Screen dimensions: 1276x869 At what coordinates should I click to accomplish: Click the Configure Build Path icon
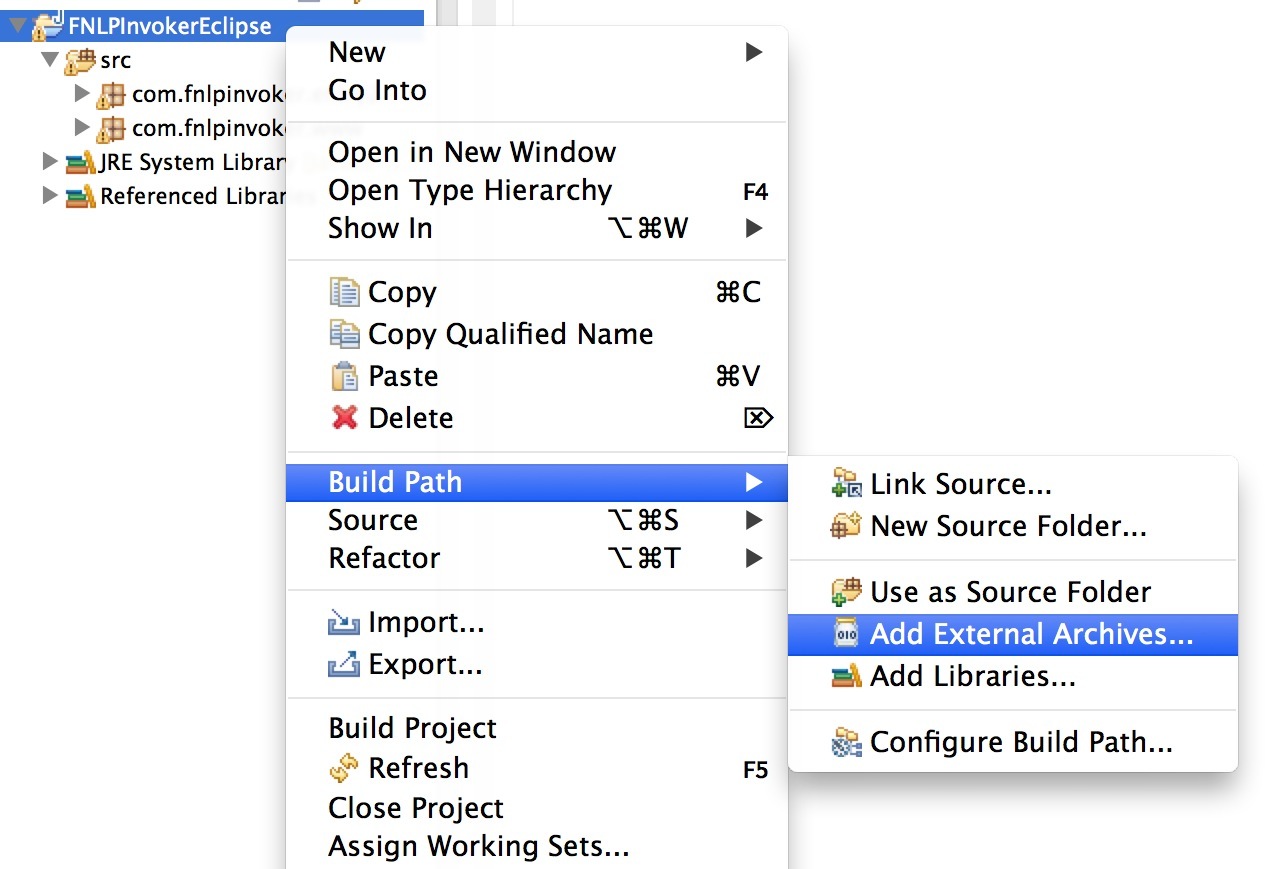tap(846, 742)
